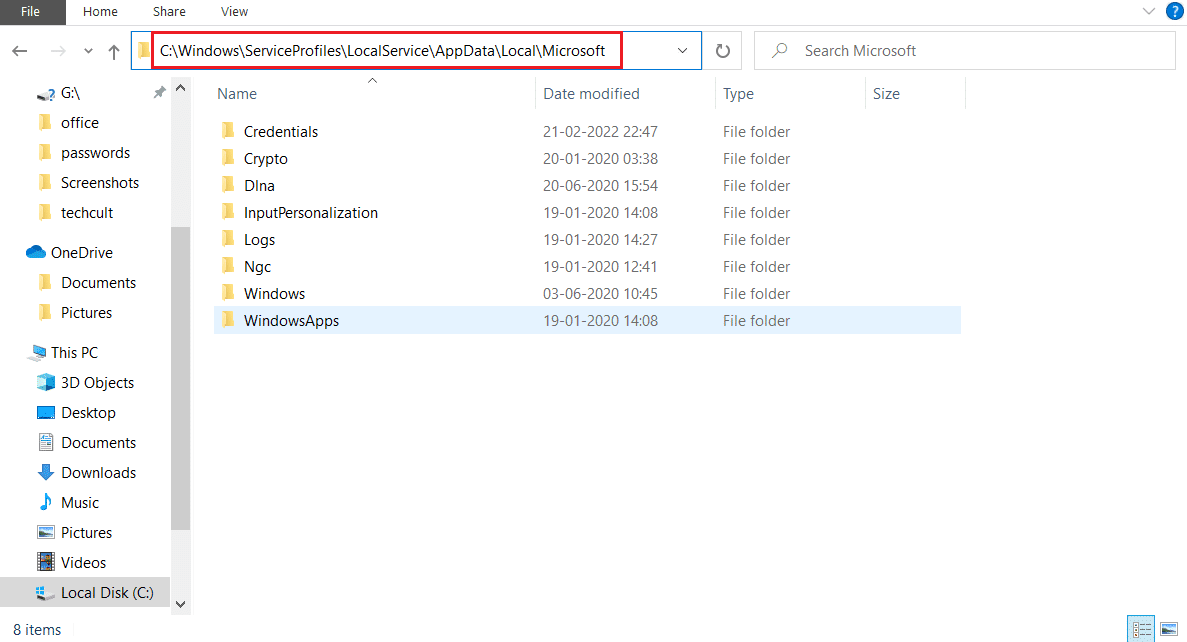
Task: Open the File menu
Action: click(31, 11)
